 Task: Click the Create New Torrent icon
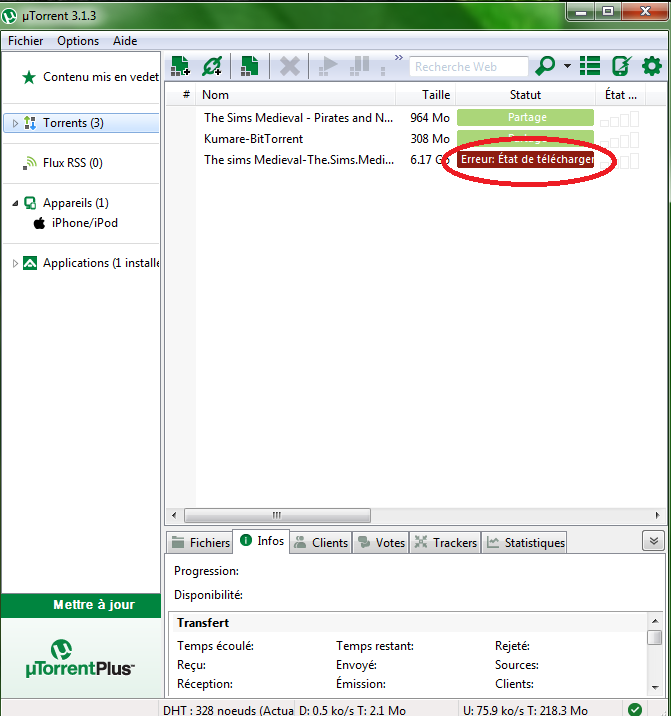coord(250,66)
